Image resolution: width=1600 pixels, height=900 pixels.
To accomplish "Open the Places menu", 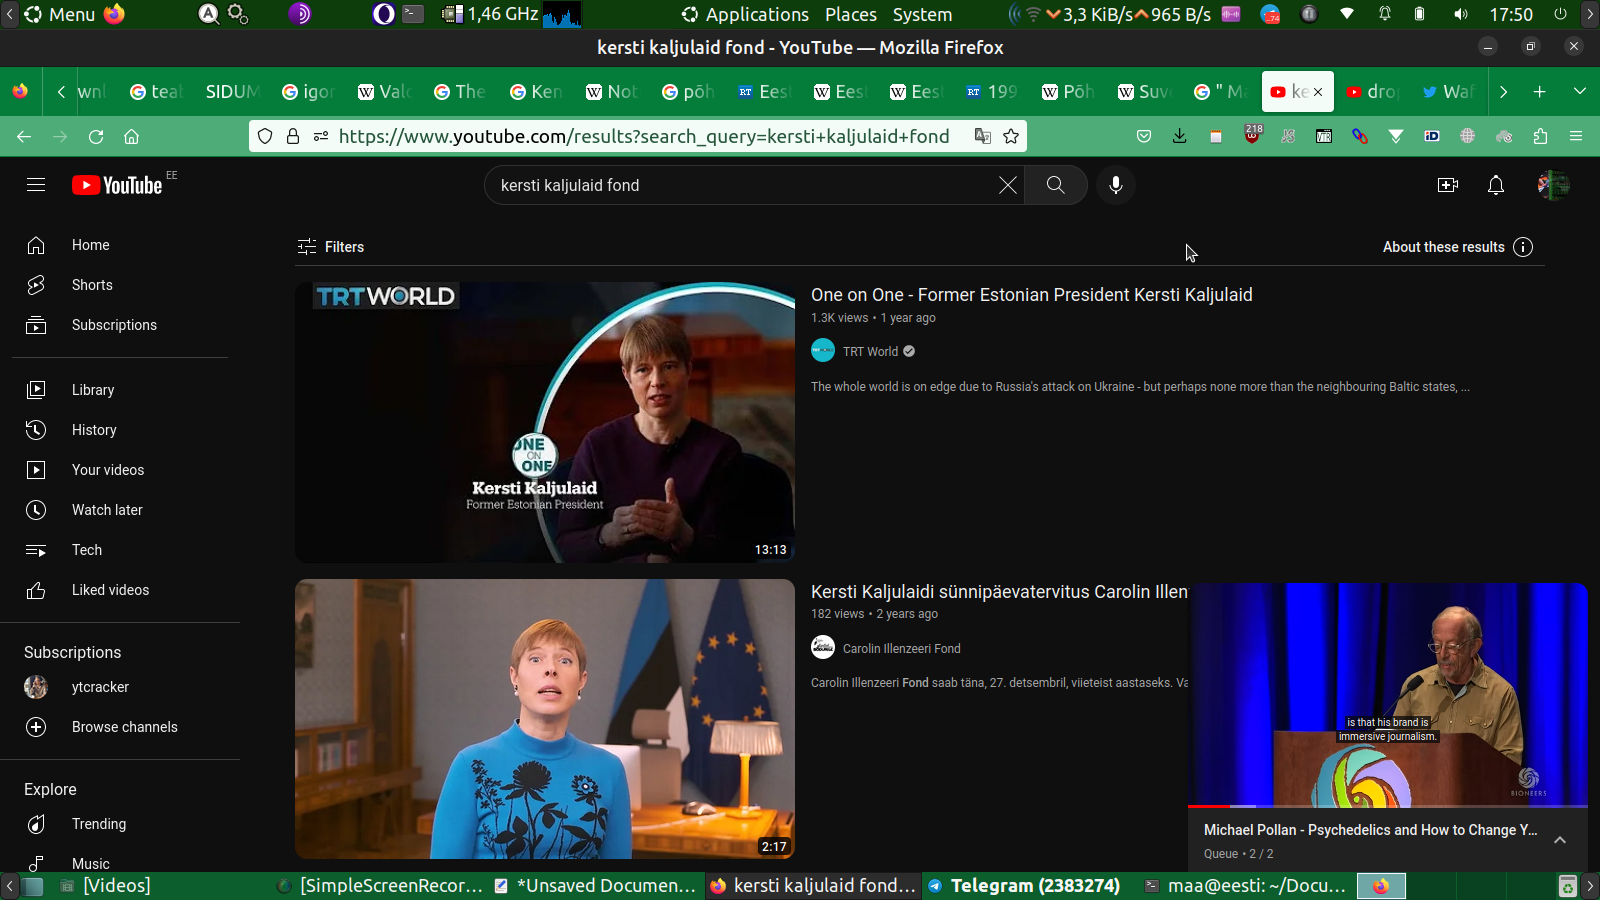I will 851,14.
